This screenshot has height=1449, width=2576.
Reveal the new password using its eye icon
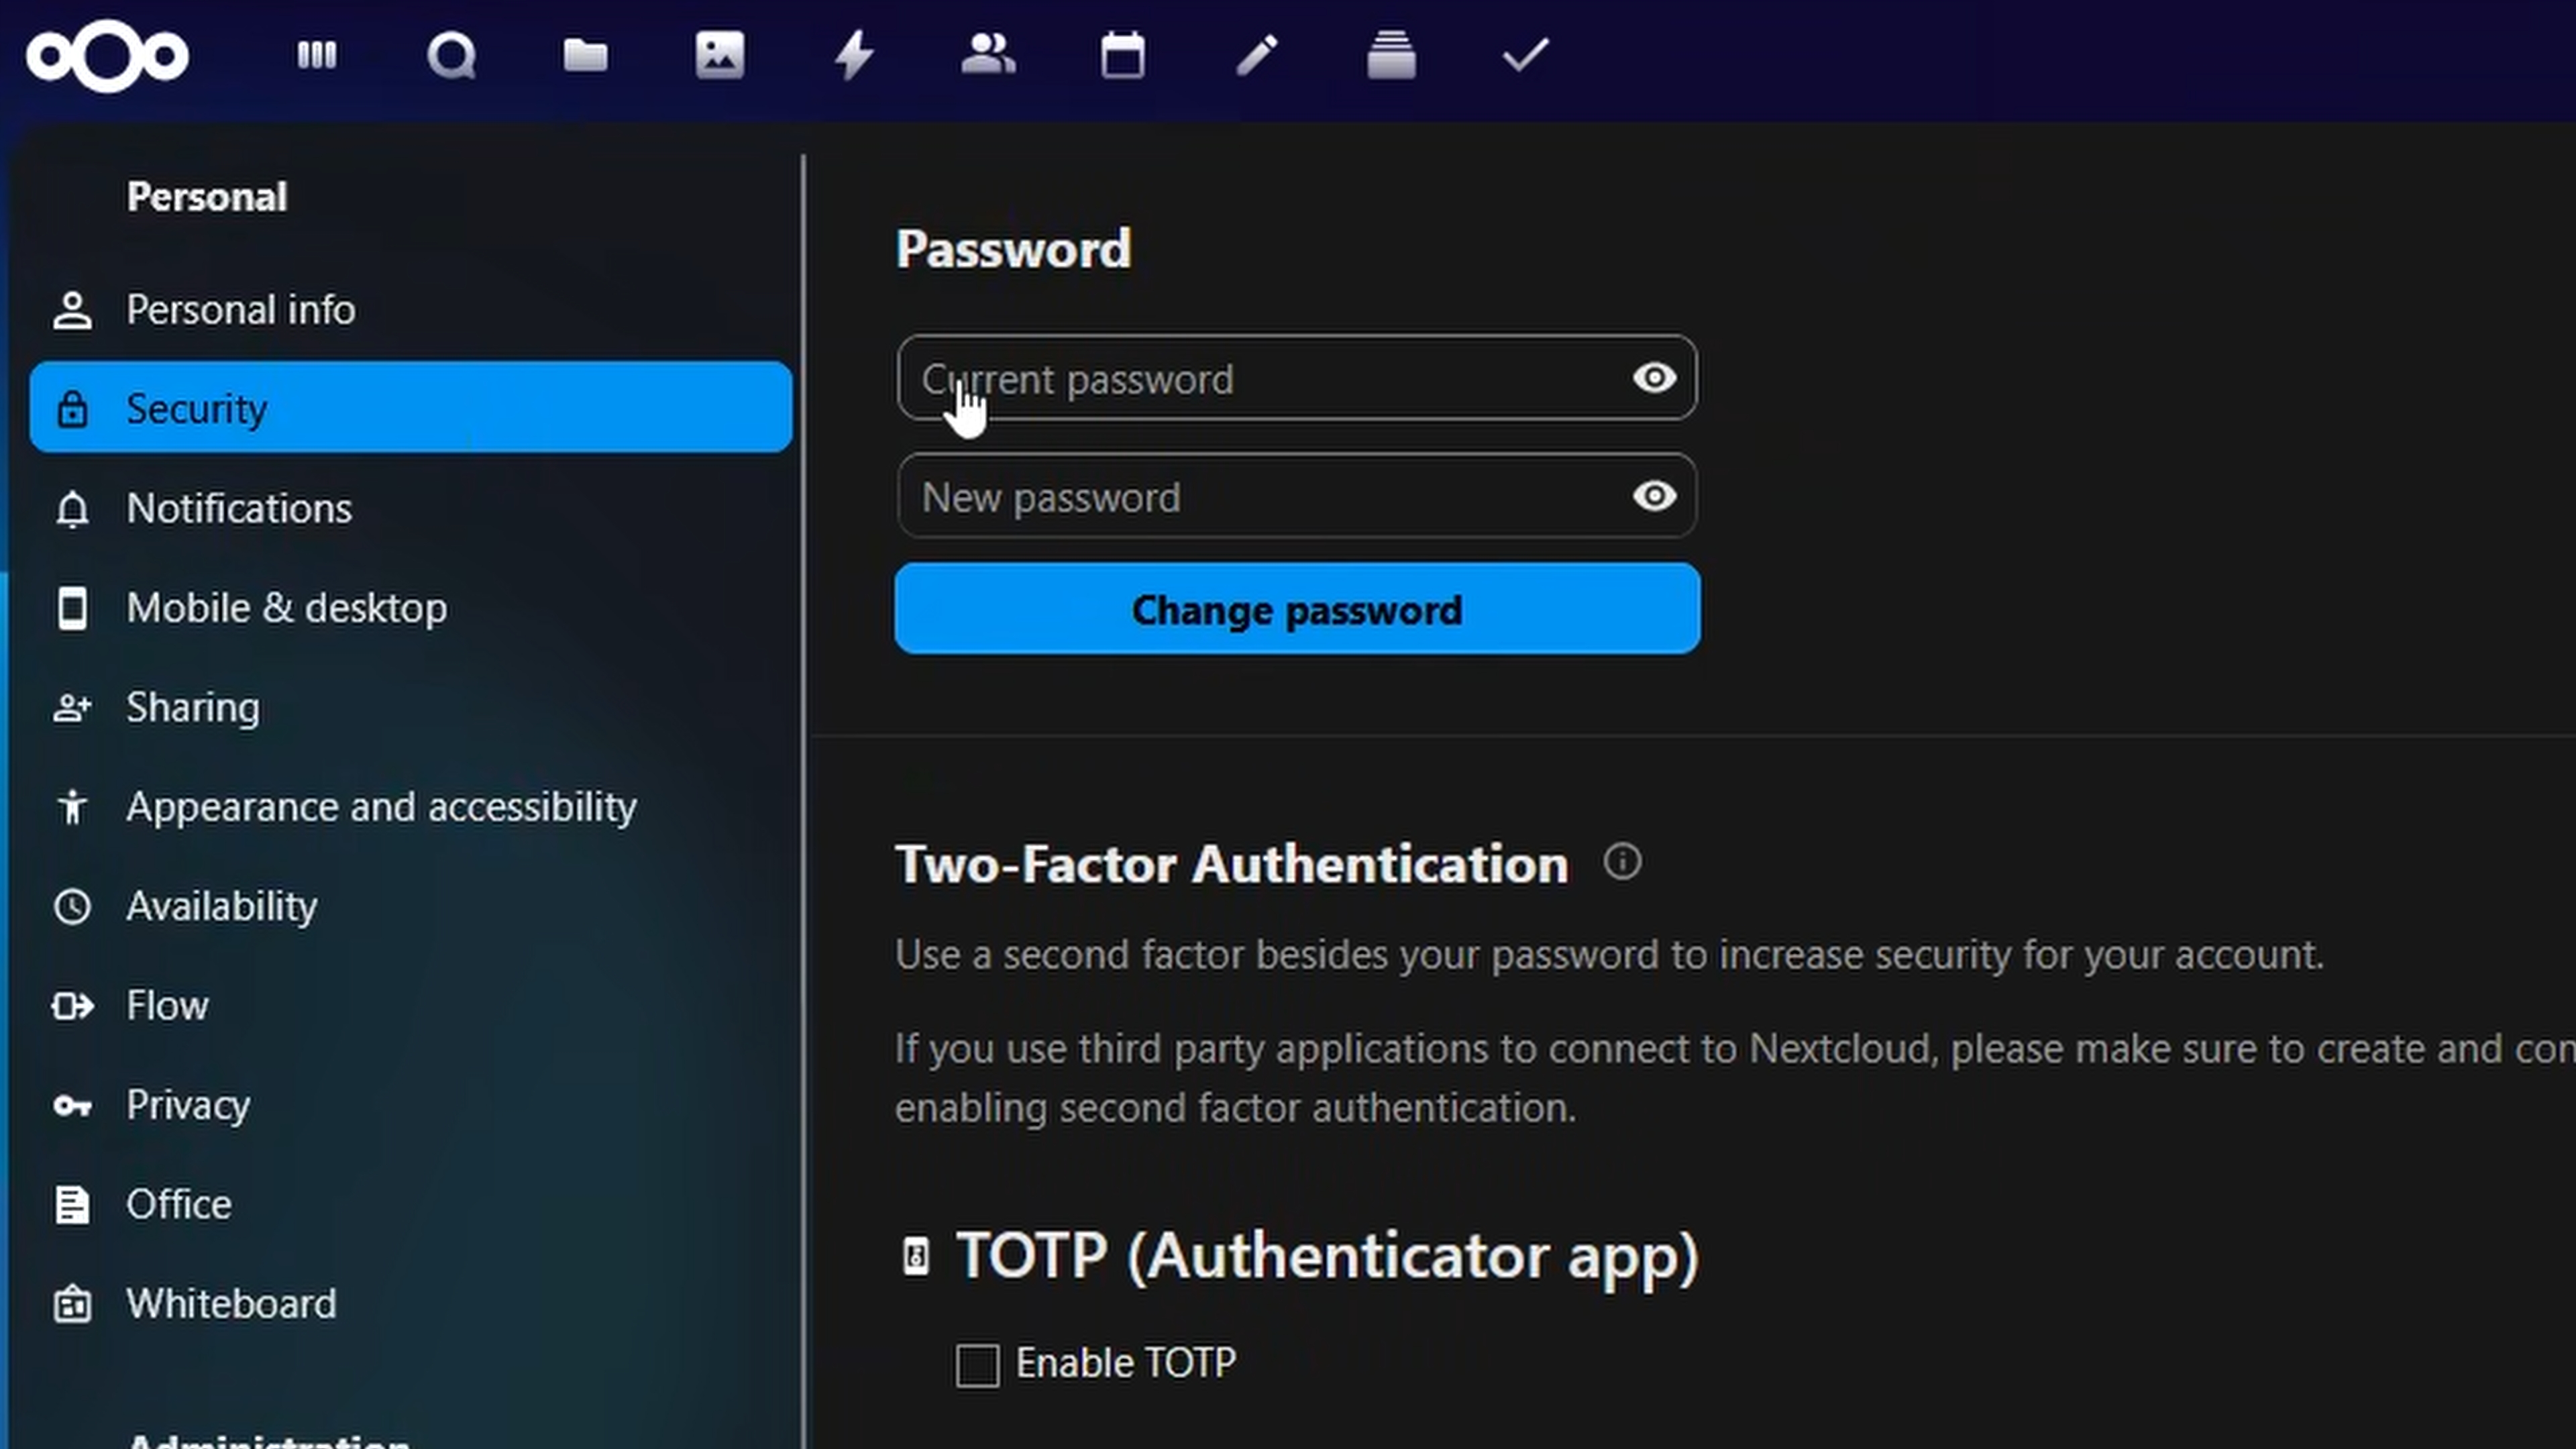pos(1654,496)
